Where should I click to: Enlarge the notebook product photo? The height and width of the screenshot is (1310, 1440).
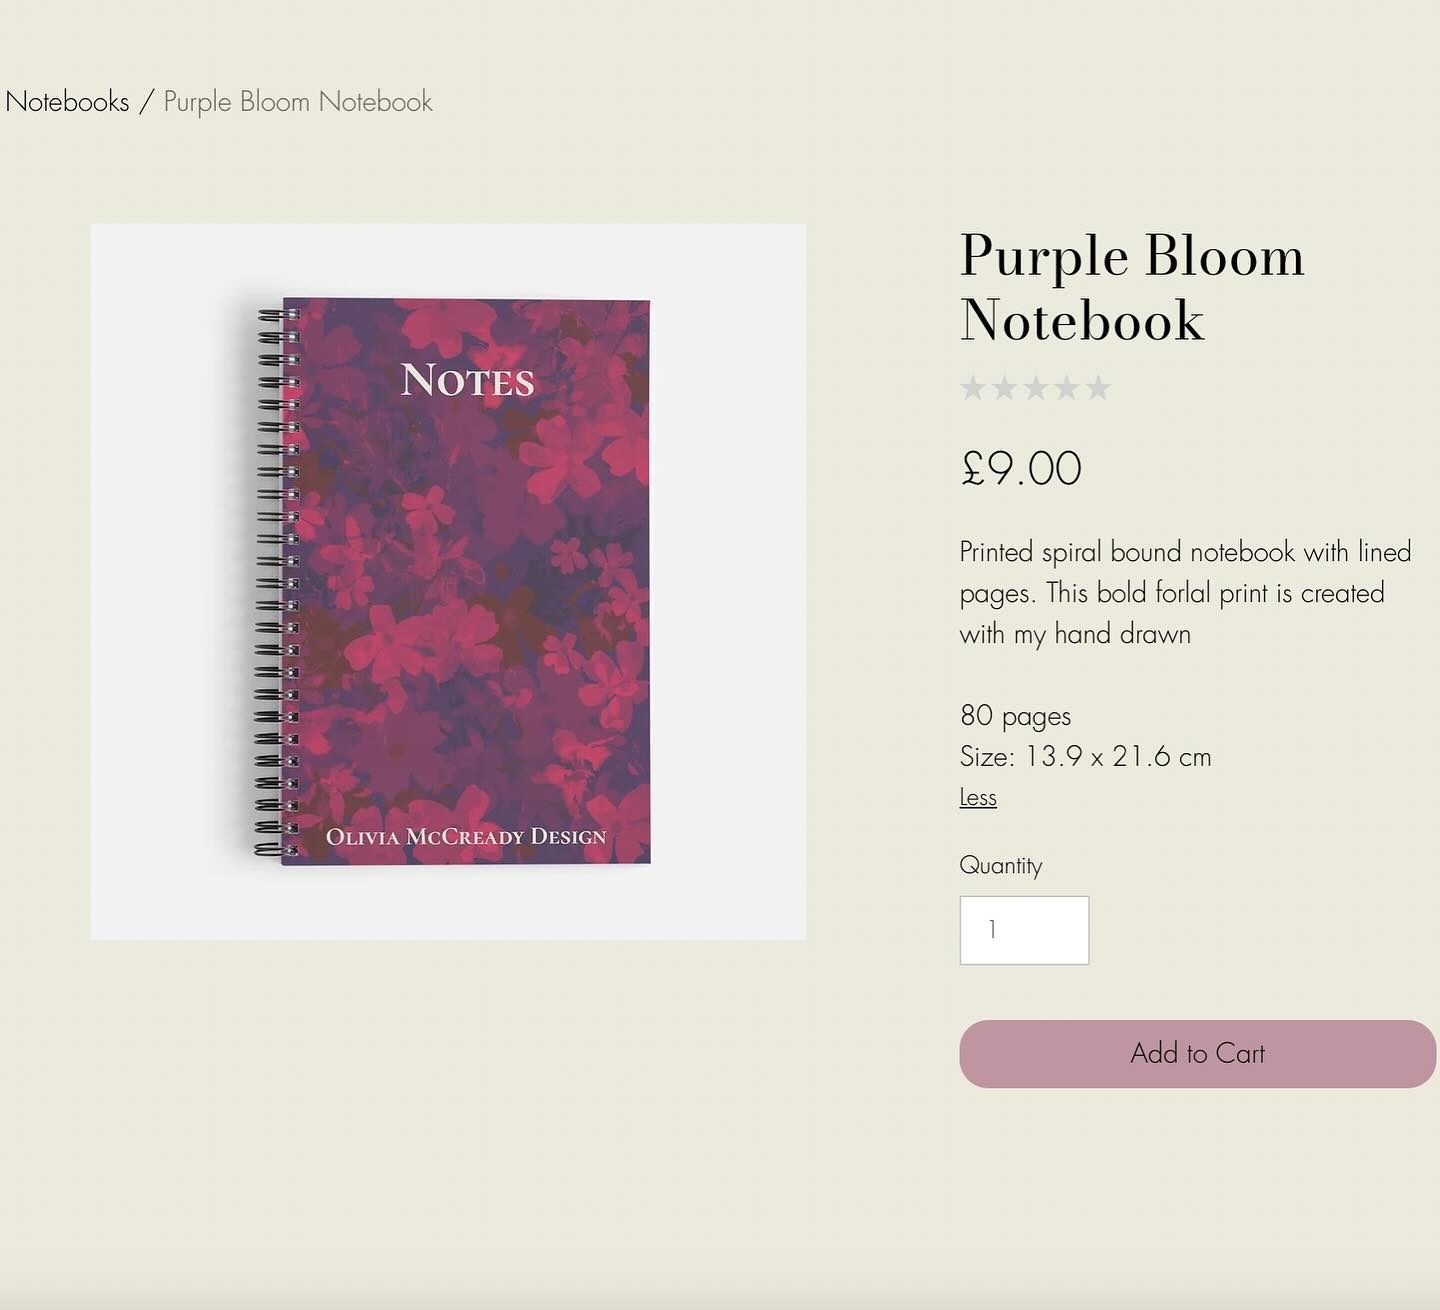tap(450, 580)
